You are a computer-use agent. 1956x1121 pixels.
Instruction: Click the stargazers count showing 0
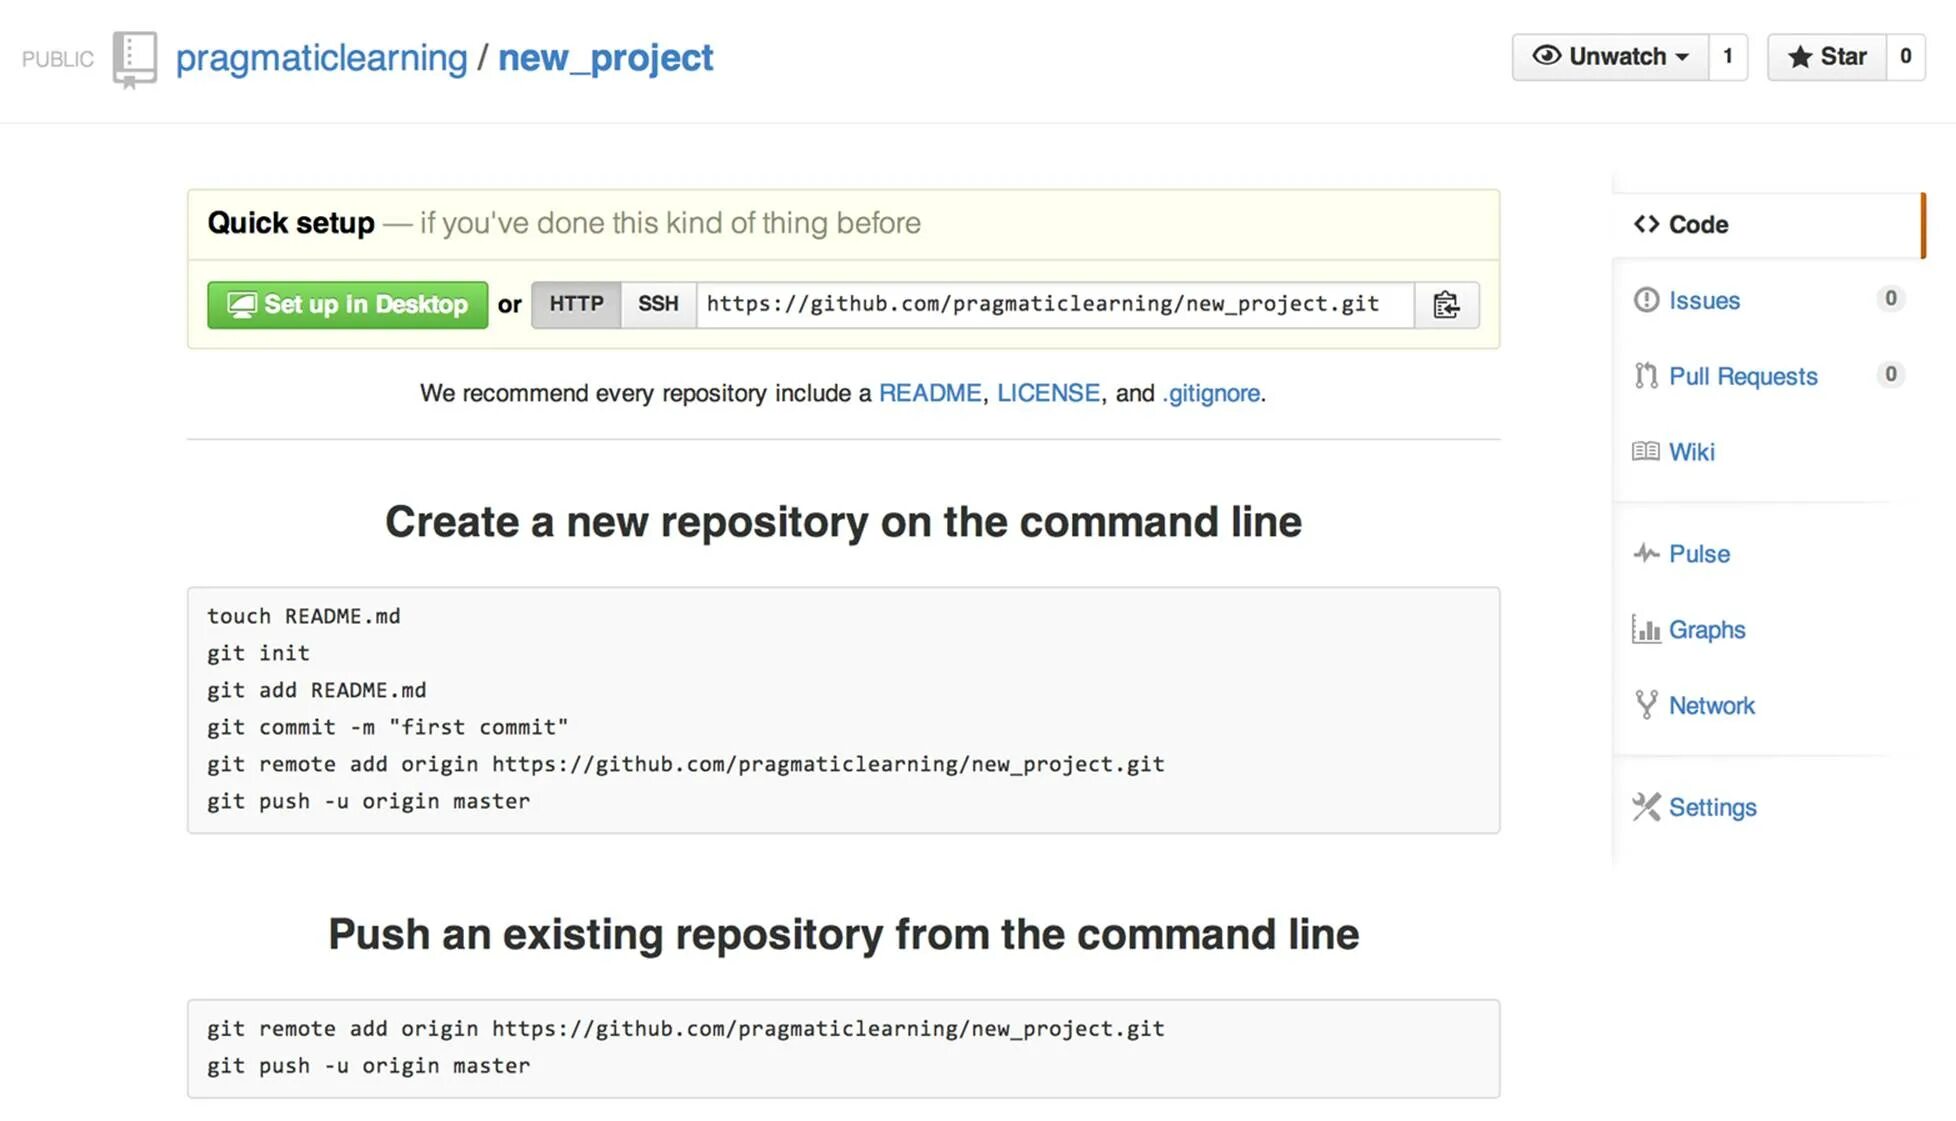pyautogui.click(x=1905, y=57)
